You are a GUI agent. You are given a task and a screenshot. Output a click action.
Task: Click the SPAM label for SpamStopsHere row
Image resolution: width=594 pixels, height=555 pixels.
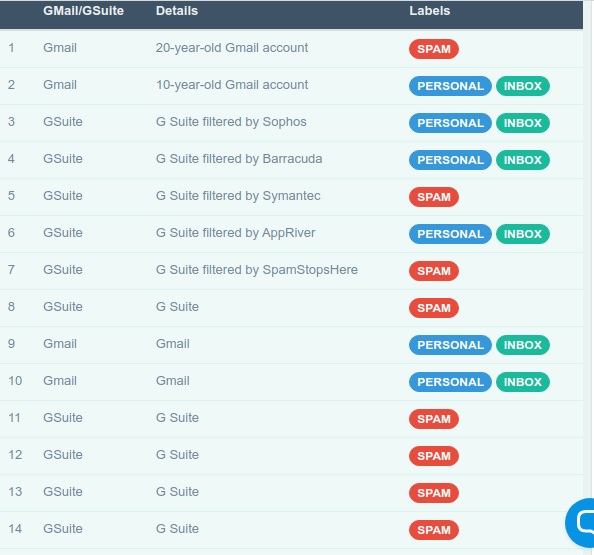[x=434, y=271]
